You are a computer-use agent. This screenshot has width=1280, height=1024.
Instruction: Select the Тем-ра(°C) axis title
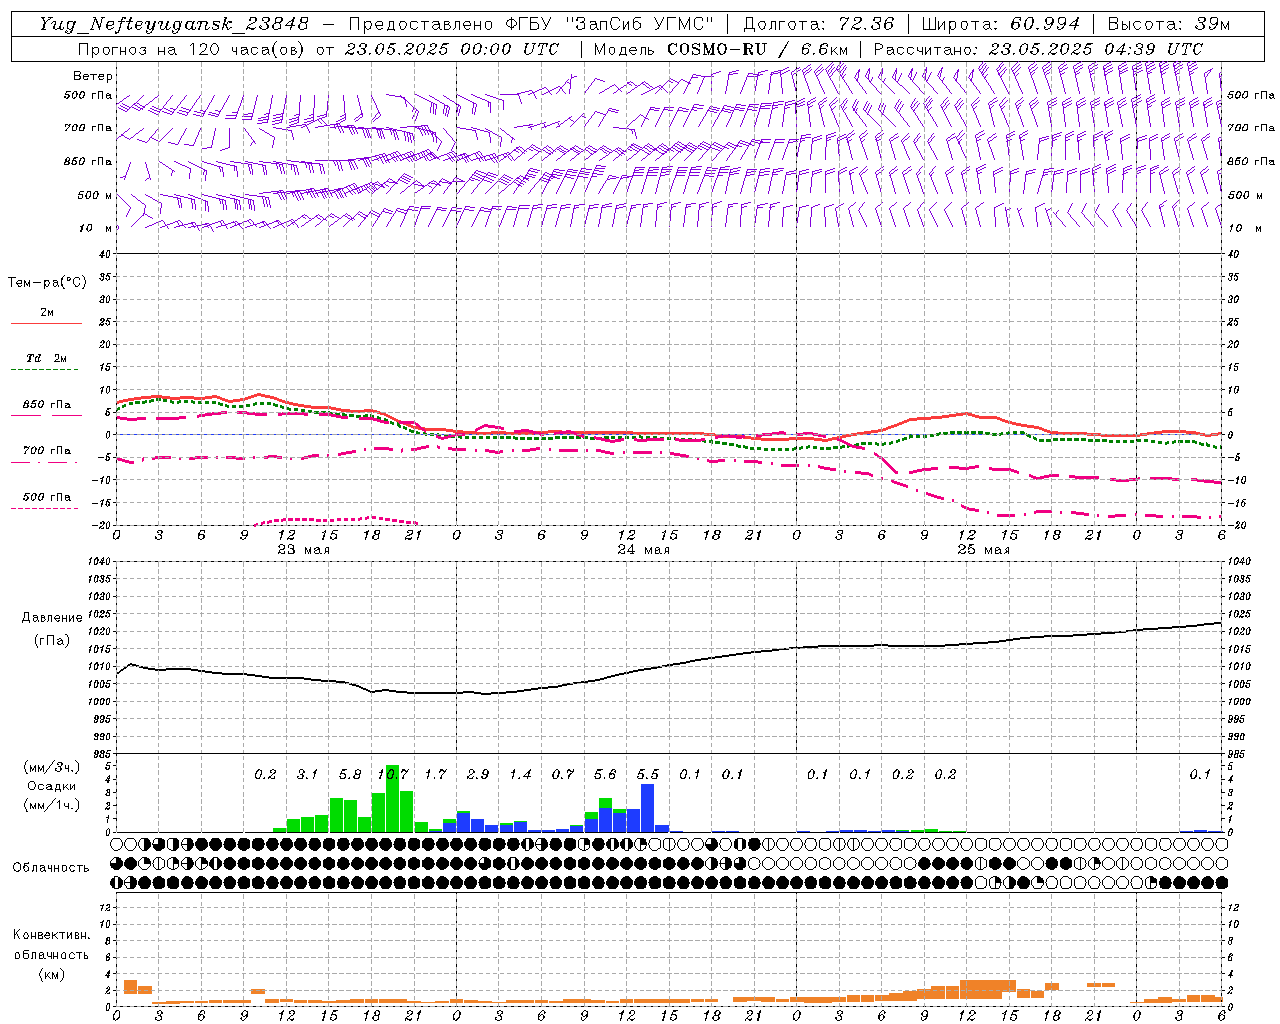pos(47,282)
